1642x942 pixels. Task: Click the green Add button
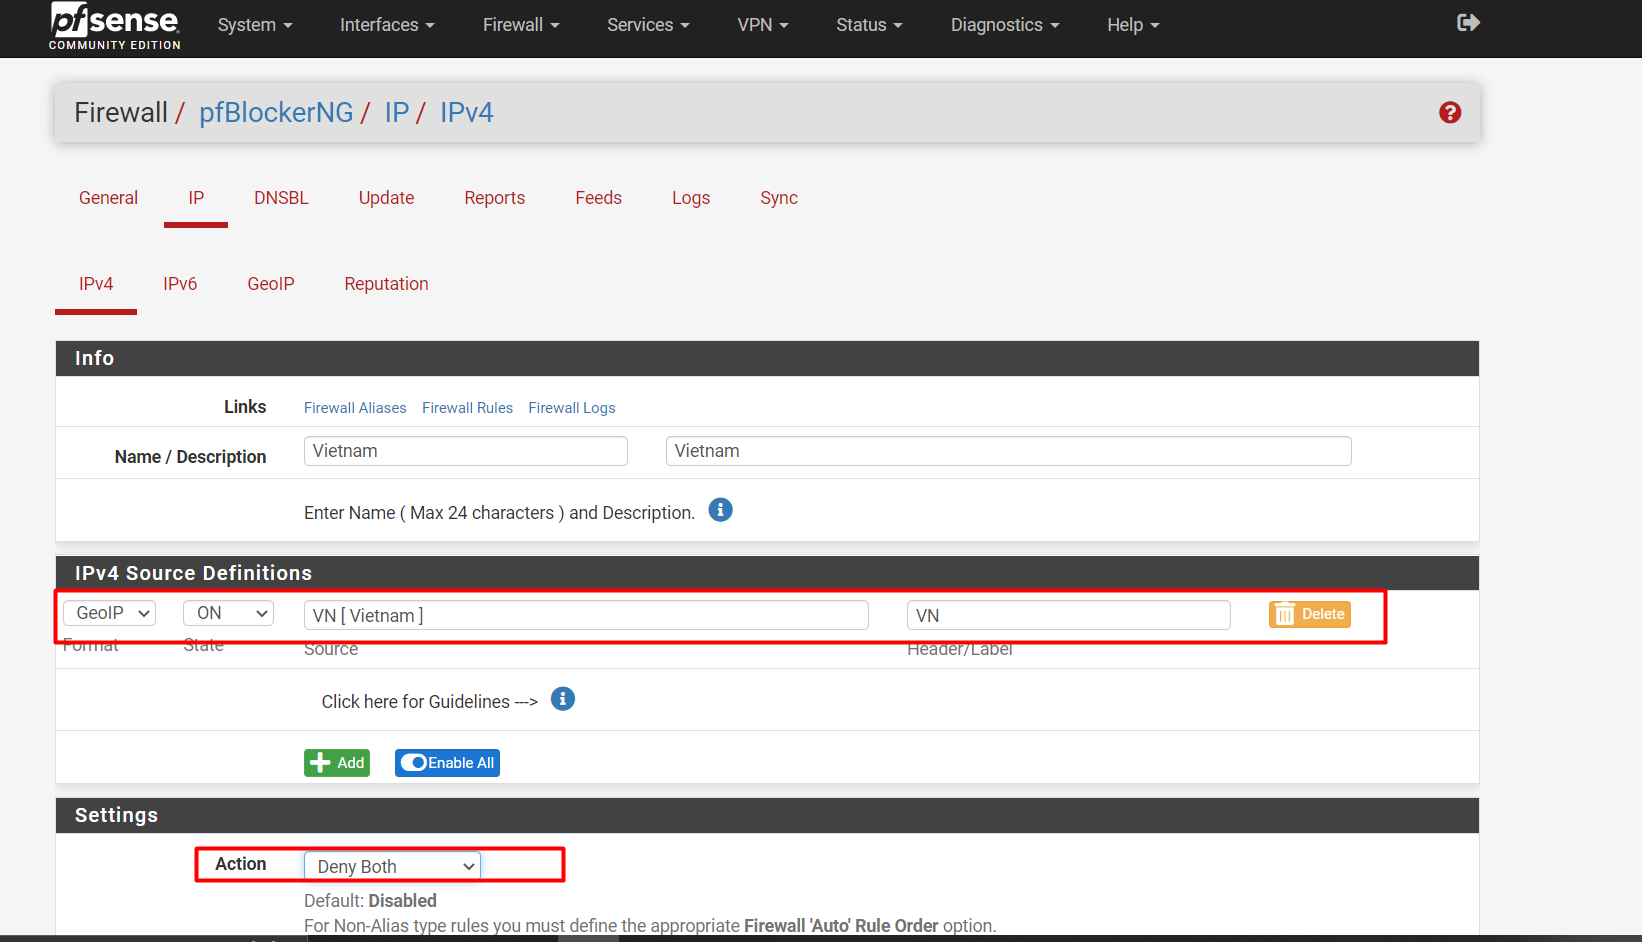coord(337,763)
